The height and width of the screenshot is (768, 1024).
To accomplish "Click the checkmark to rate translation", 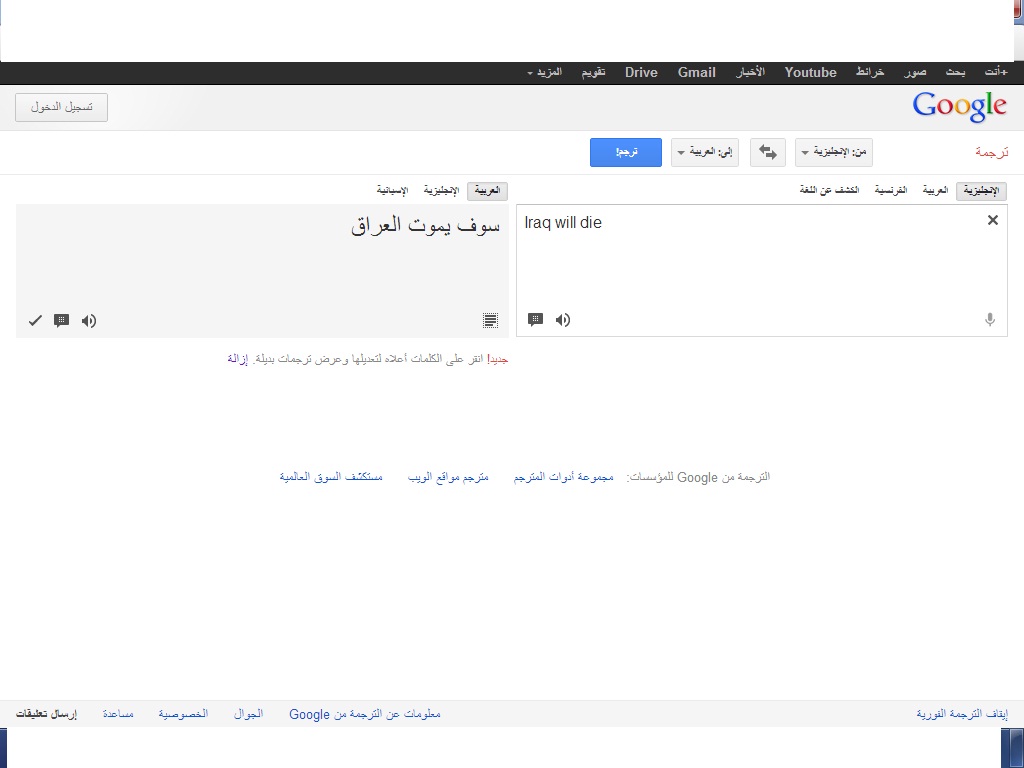I will [35, 321].
